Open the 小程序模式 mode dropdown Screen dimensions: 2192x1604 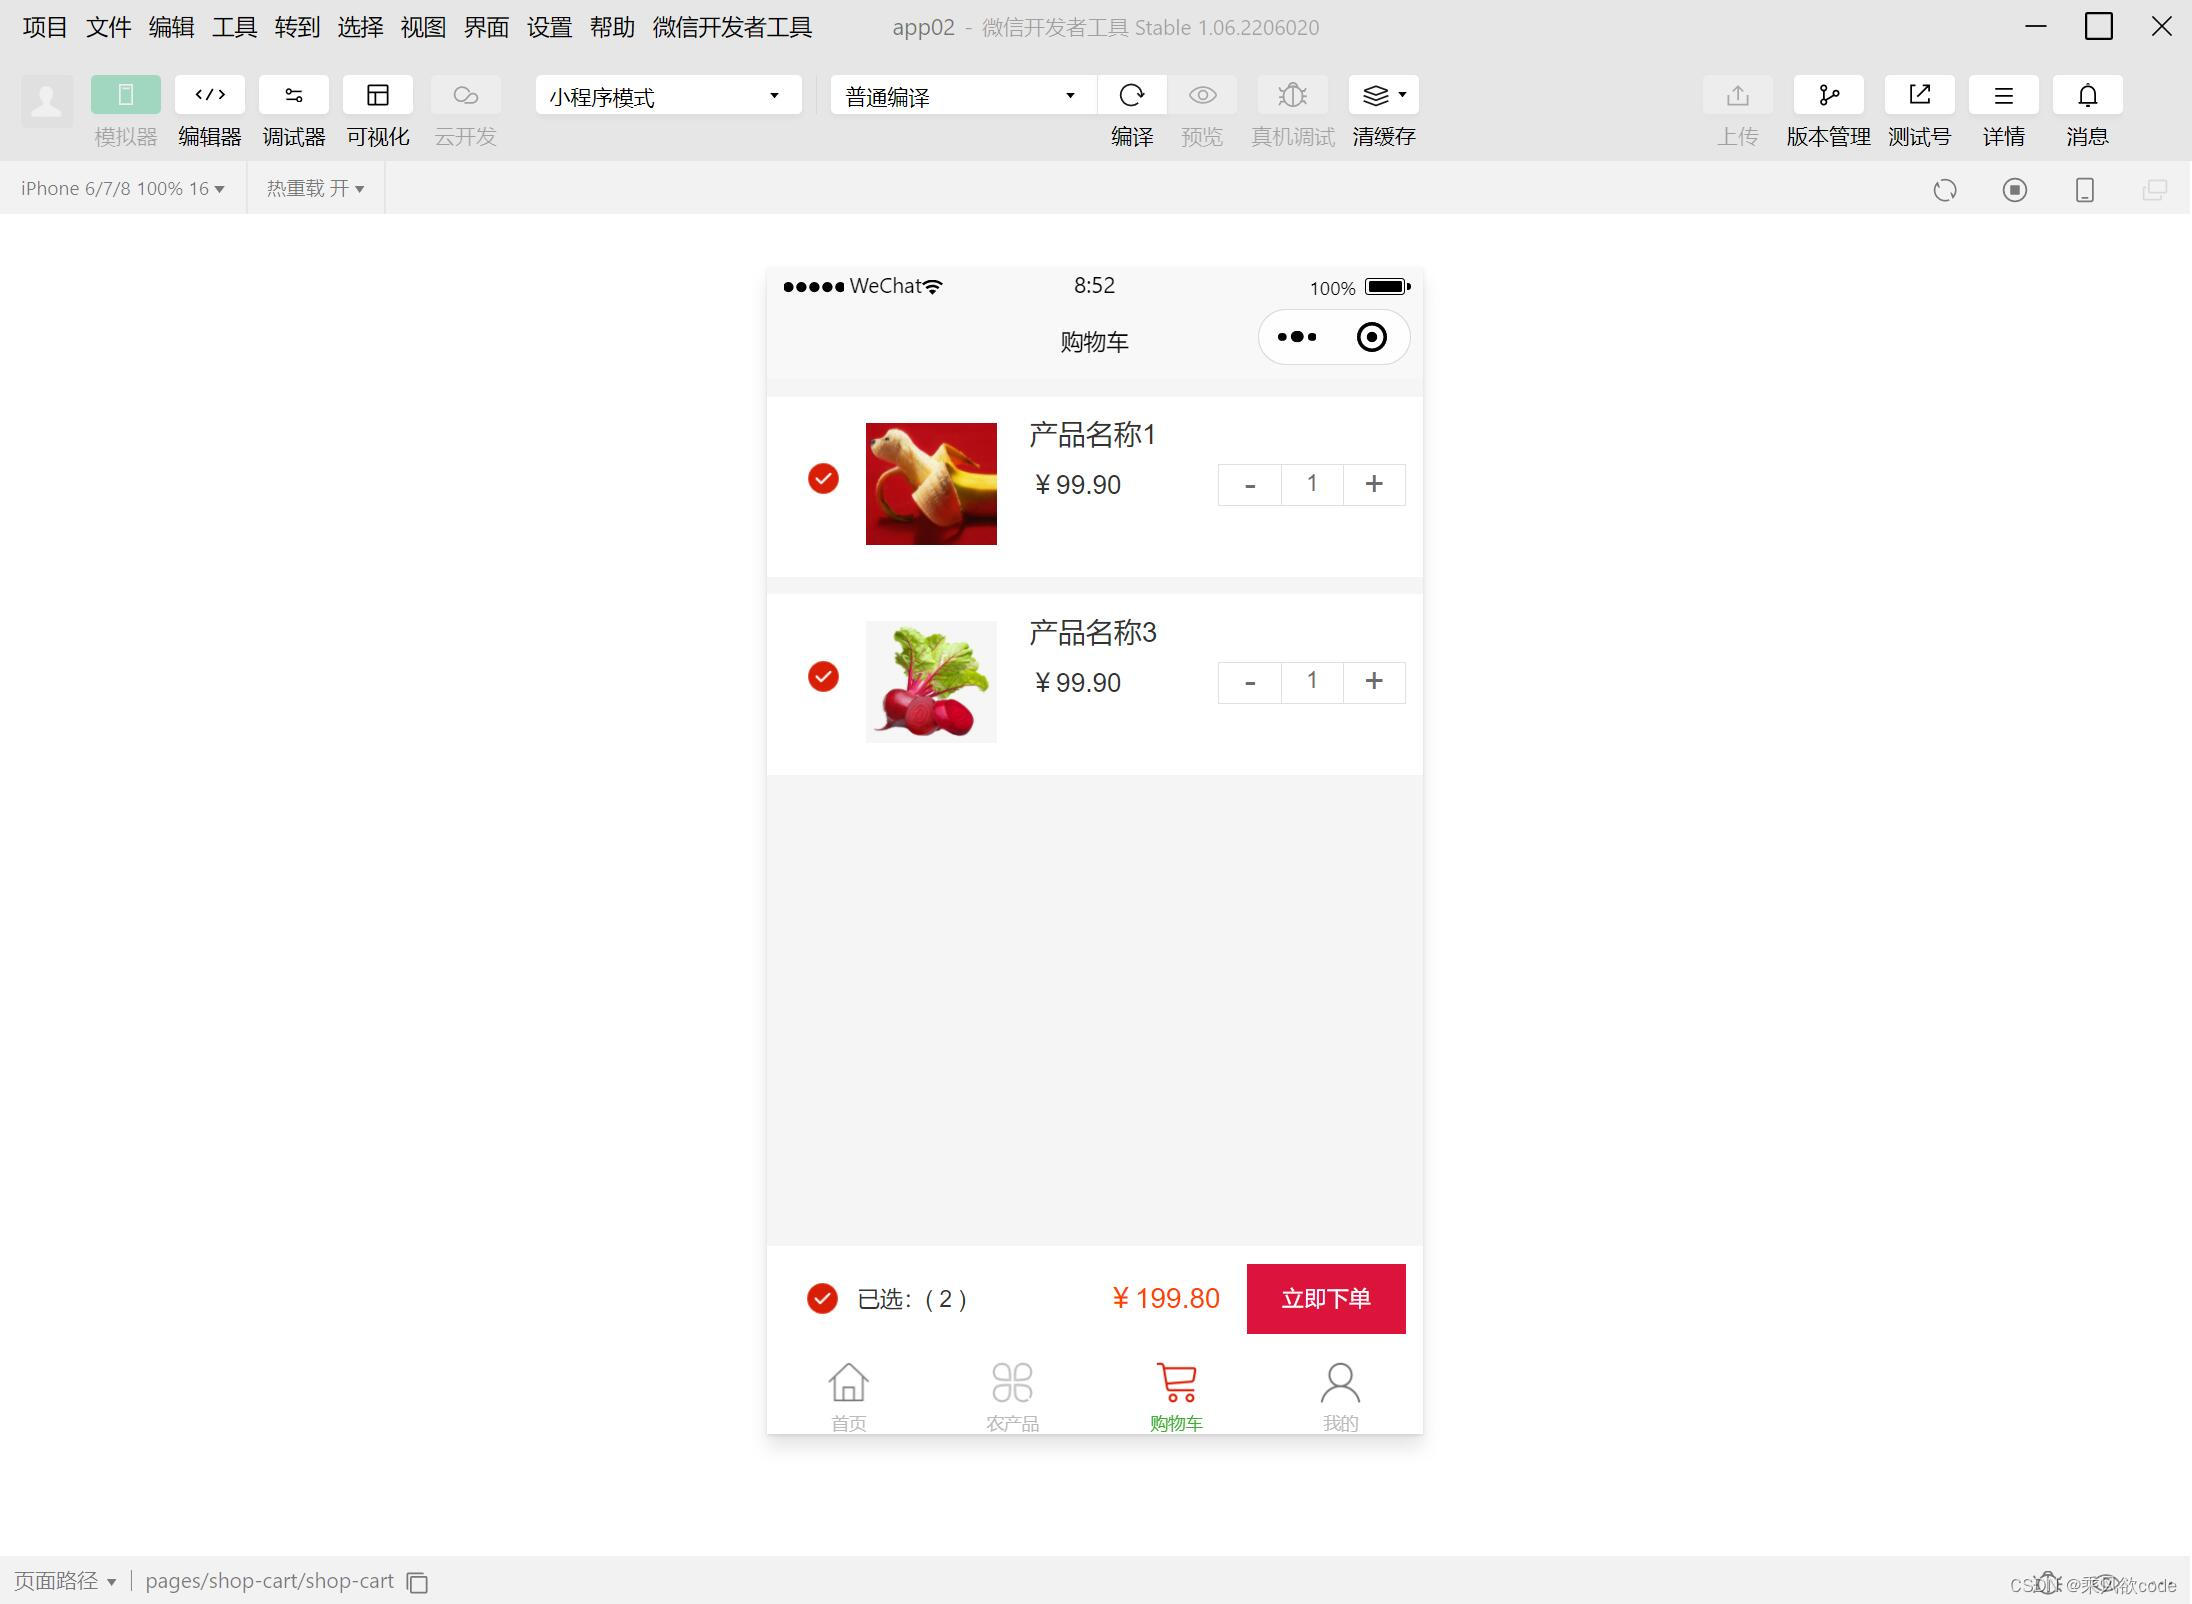pos(667,95)
